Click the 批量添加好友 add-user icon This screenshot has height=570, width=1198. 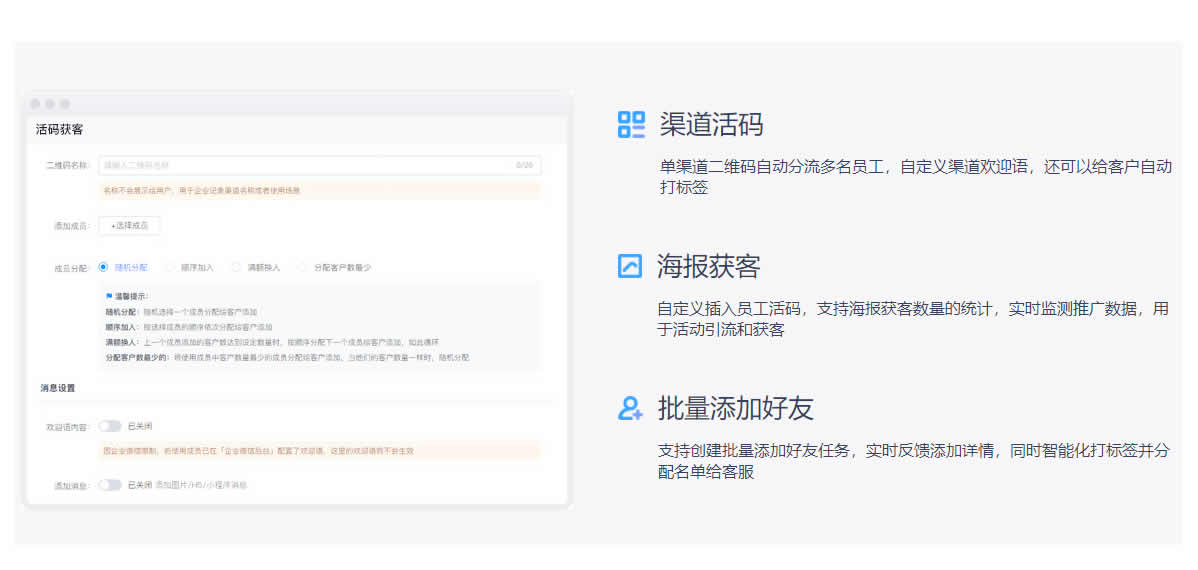coord(630,408)
